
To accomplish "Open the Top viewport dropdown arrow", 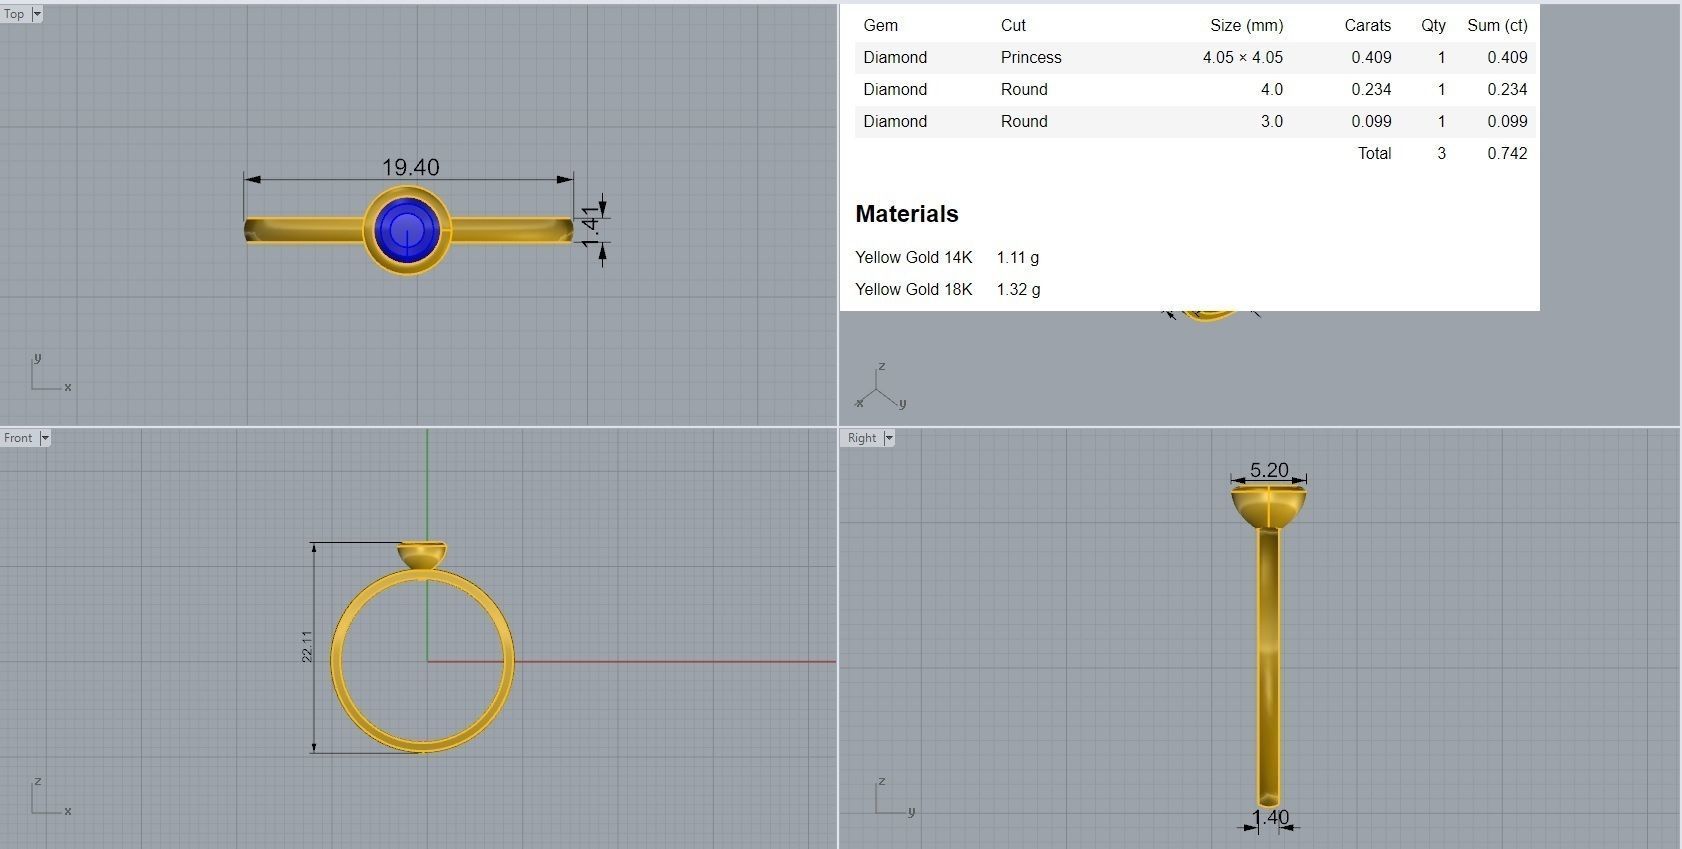I will [x=37, y=14].
